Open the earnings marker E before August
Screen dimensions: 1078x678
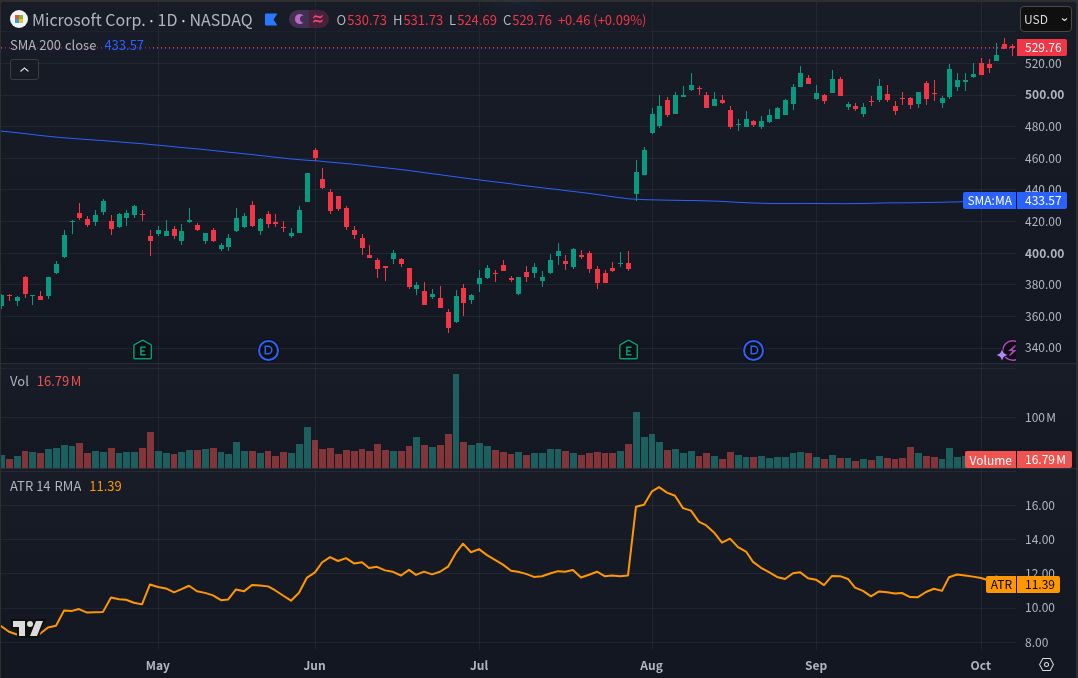[x=628, y=351]
